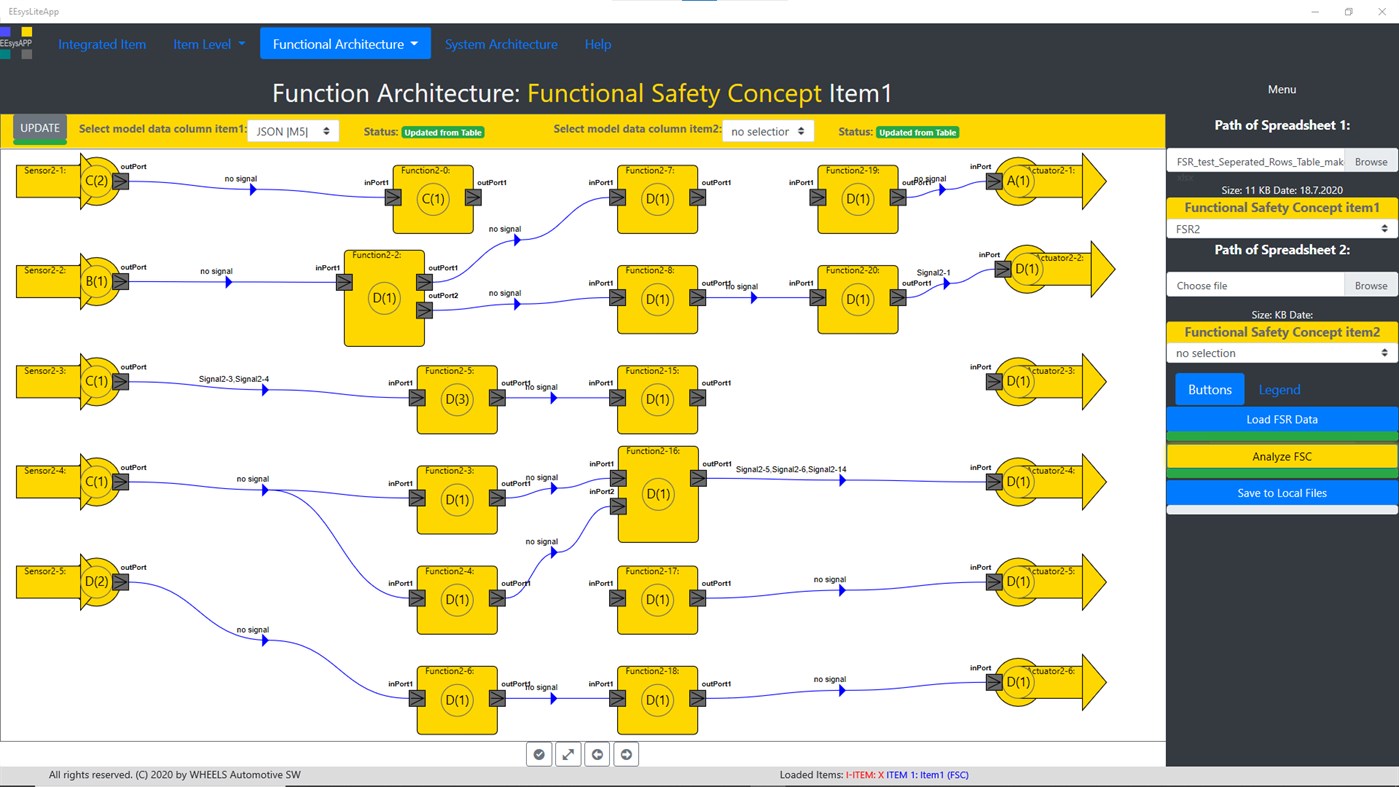Switch to the Legend tab
1399x787 pixels.
point(1279,389)
